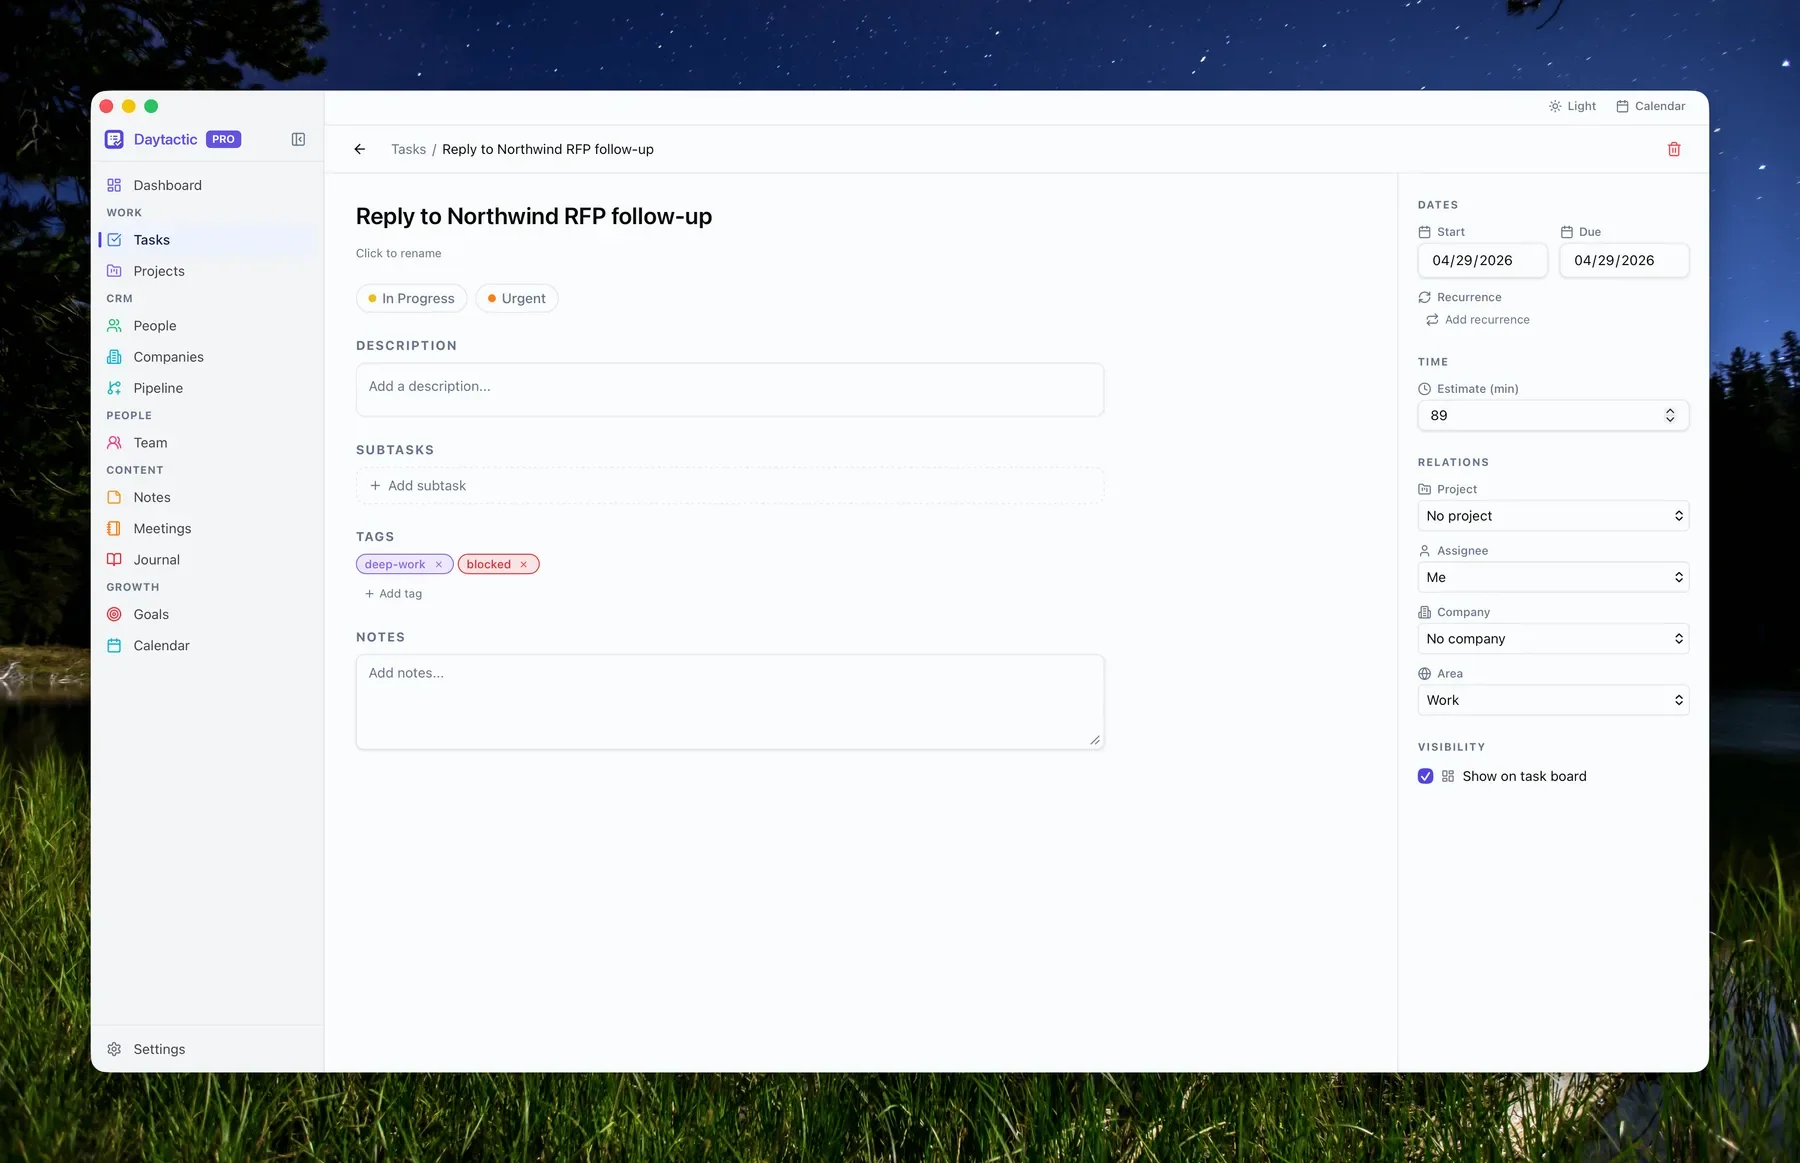
Task: Click the Pipeline sidebar icon
Action: pos(114,388)
